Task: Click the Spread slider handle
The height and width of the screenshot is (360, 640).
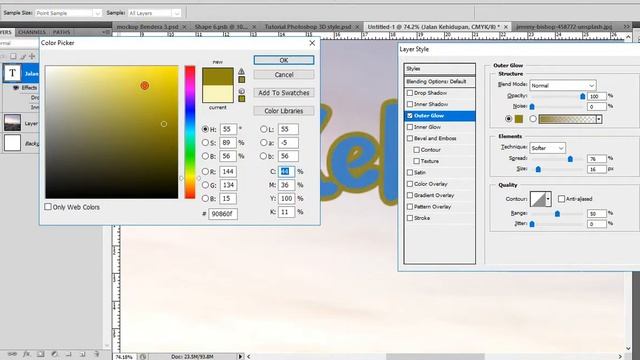Action: [570, 159]
